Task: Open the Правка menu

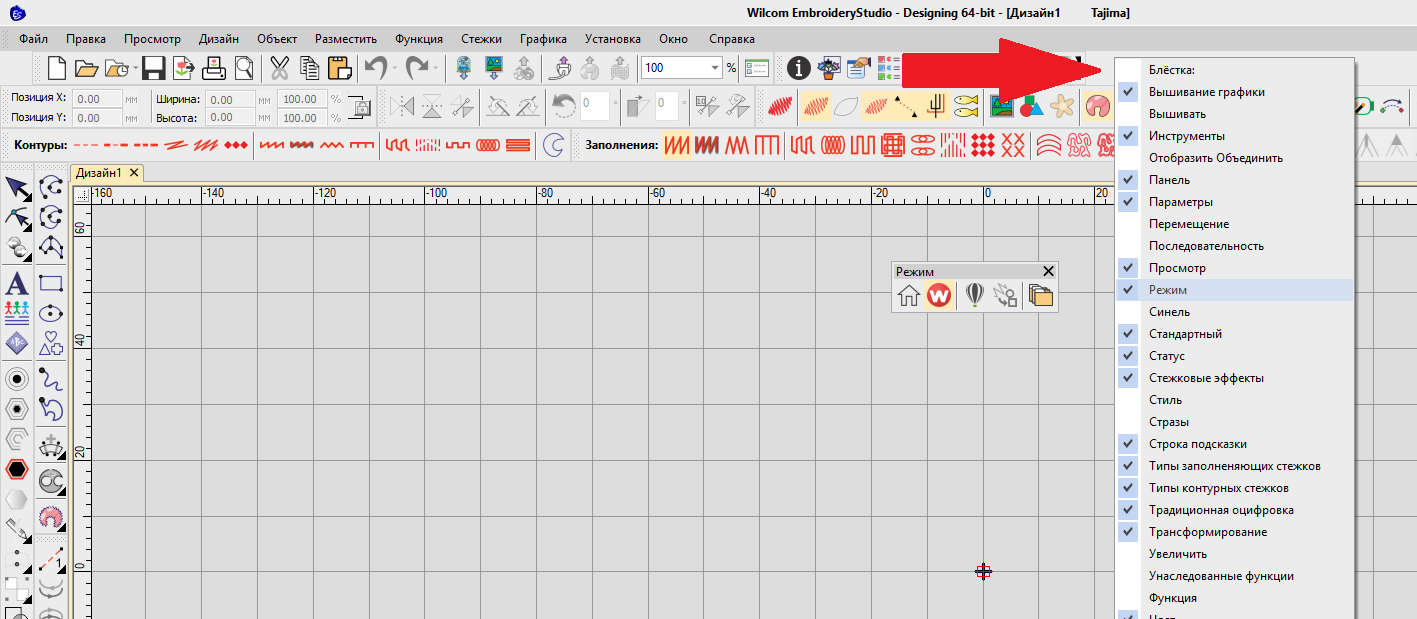Action: pyautogui.click(x=86, y=39)
